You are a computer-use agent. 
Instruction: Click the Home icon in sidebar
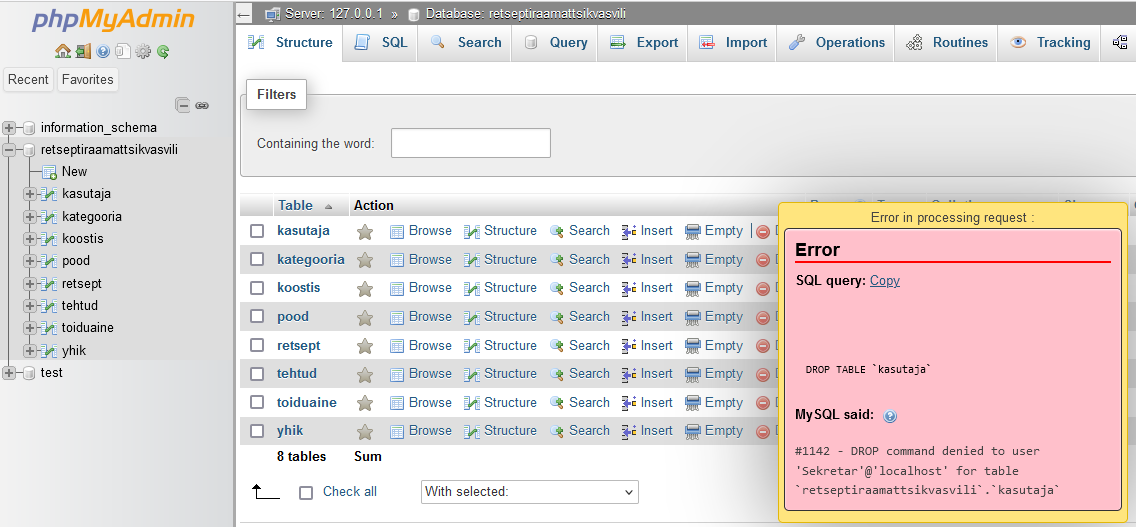[62, 51]
